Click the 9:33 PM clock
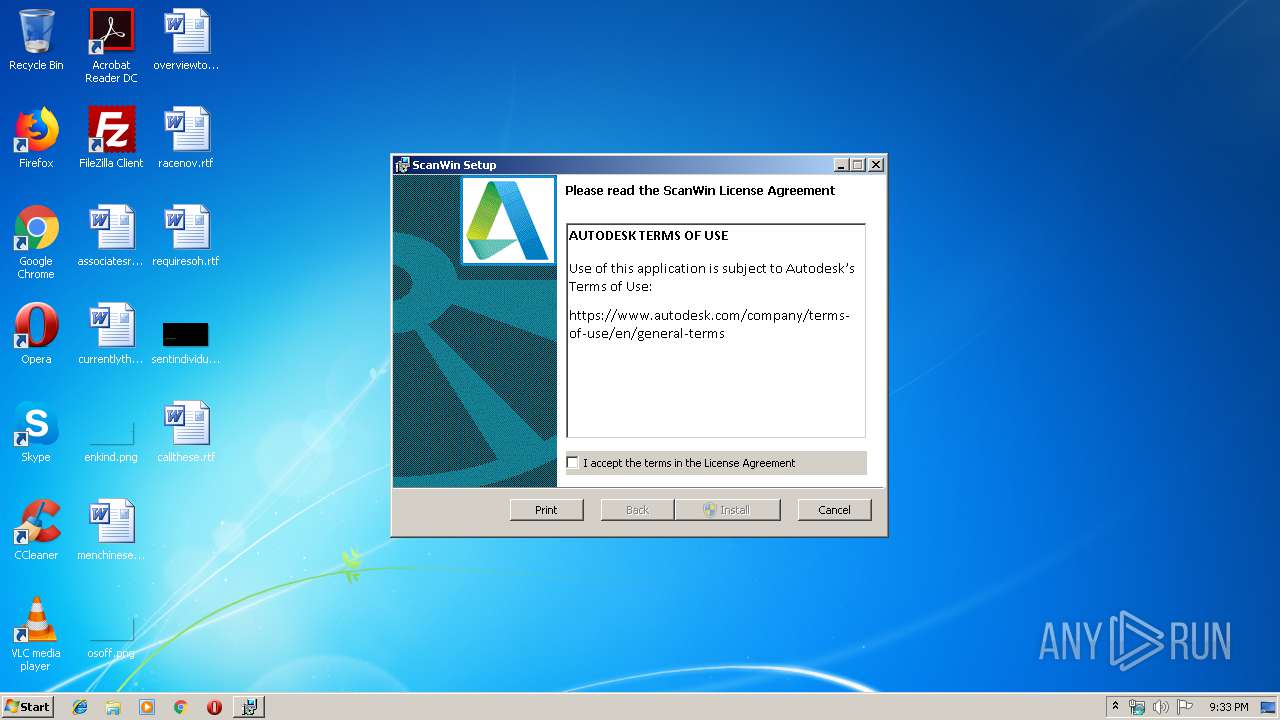Viewport: 1280px width, 720px height. click(1228, 707)
